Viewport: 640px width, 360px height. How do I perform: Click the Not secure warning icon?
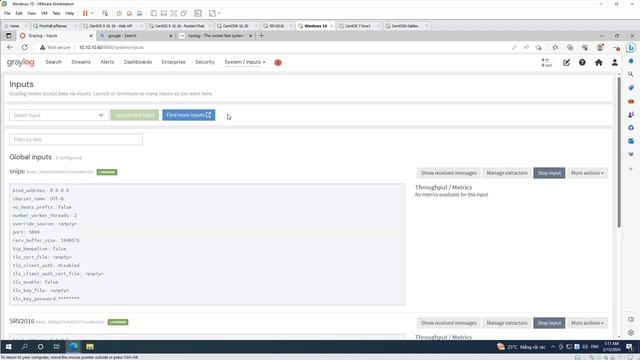coord(42,47)
